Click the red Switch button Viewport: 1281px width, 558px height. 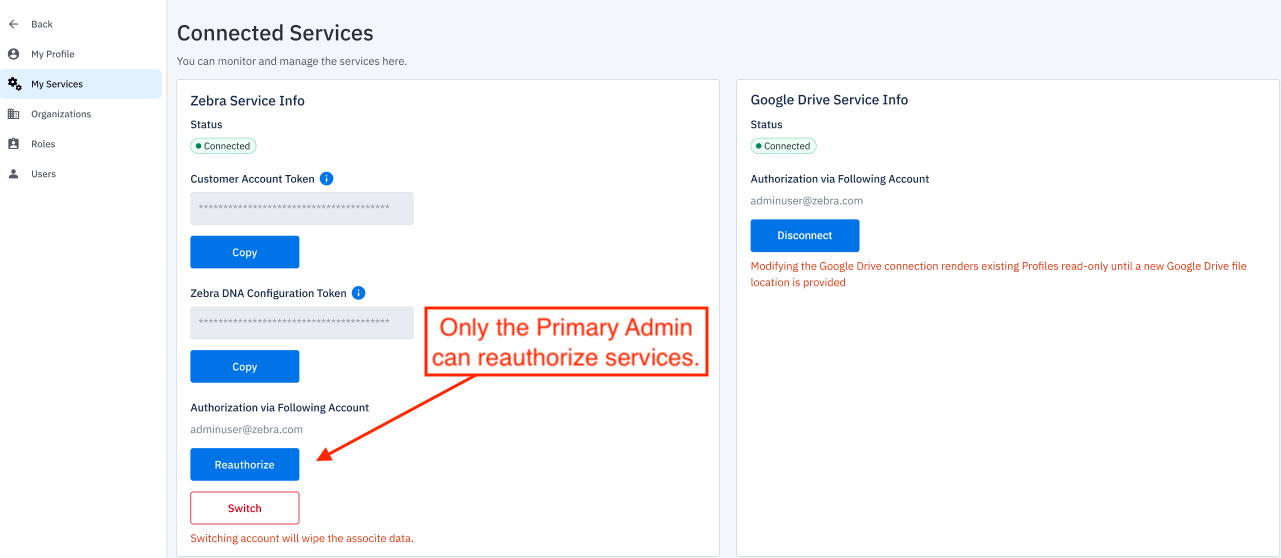click(245, 508)
